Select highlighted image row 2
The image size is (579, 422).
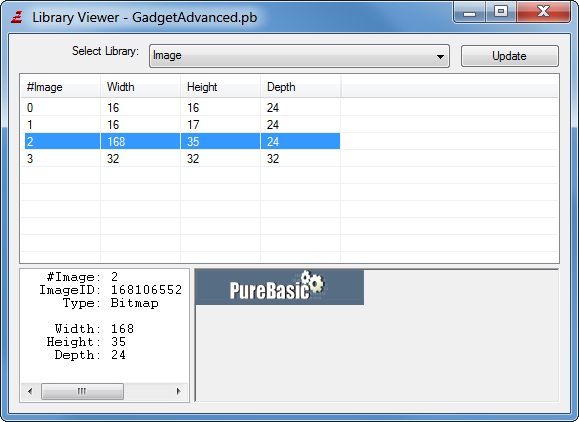pyautogui.click(x=182, y=141)
